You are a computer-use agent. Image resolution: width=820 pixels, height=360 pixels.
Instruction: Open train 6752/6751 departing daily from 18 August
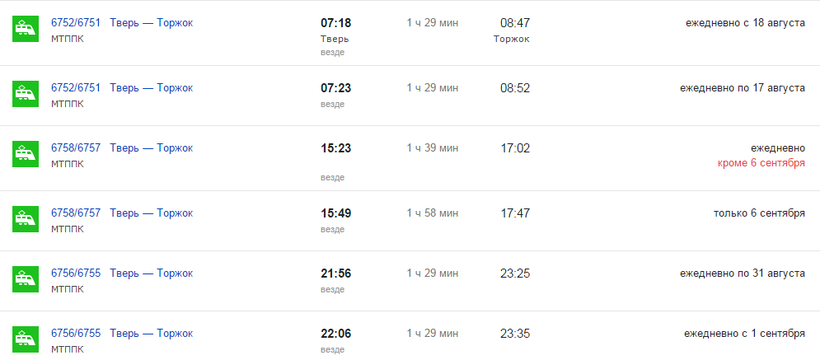click(75, 23)
